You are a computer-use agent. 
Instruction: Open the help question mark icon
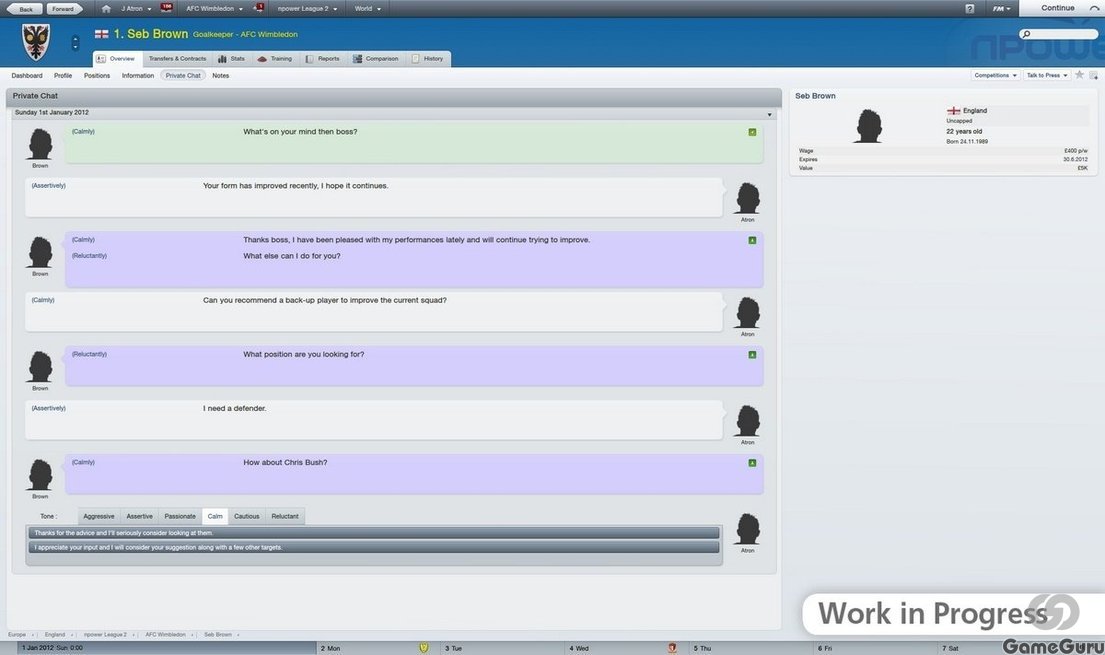[970, 8]
